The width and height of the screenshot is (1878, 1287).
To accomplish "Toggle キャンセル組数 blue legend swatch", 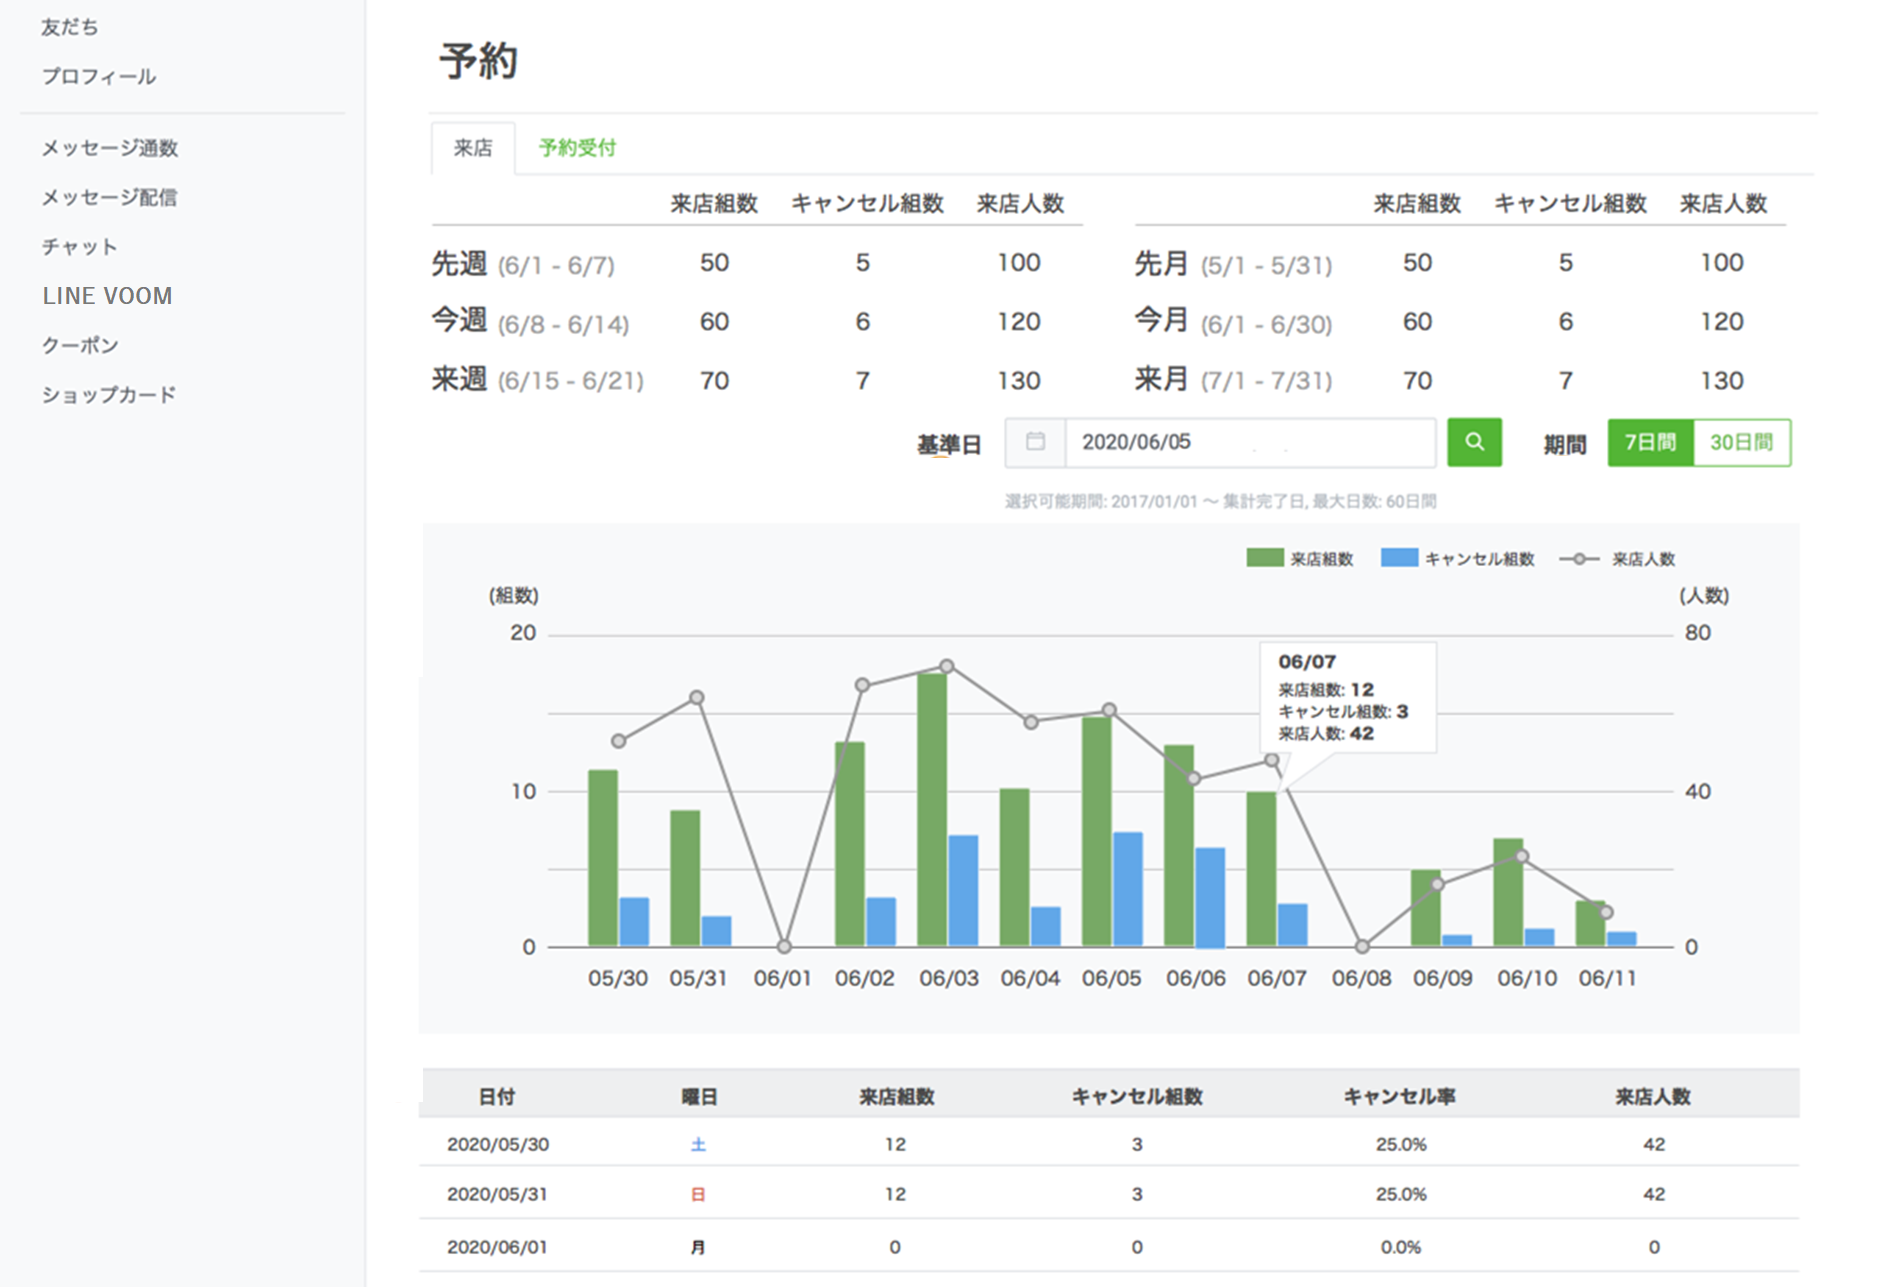I will pyautogui.click(x=1399, y=558).
